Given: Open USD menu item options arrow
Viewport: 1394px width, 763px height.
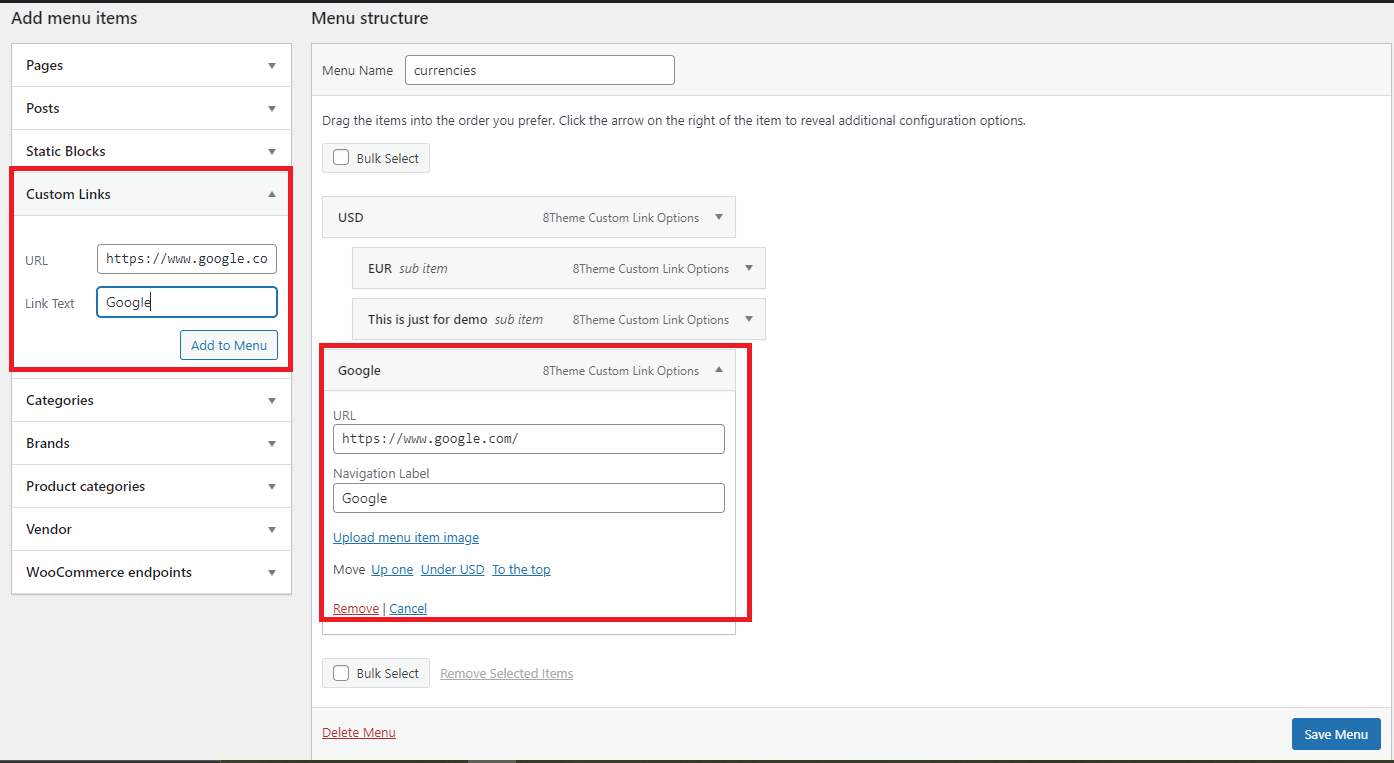Looking at the screenshot, I should (x=719, y=217).
